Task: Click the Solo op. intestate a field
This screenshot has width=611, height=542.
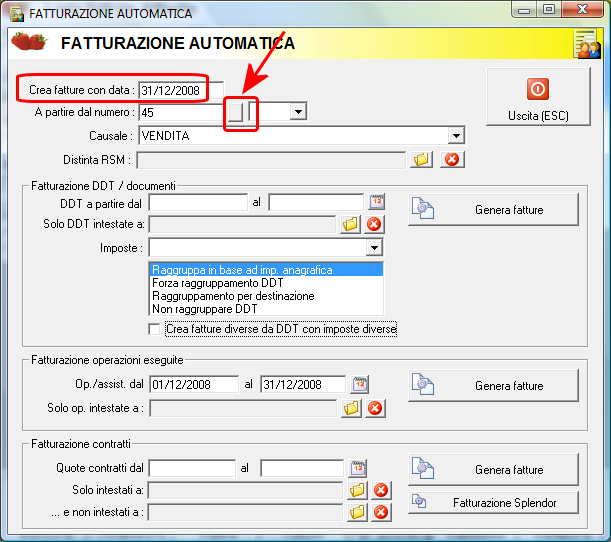Action: coord(243,409)
